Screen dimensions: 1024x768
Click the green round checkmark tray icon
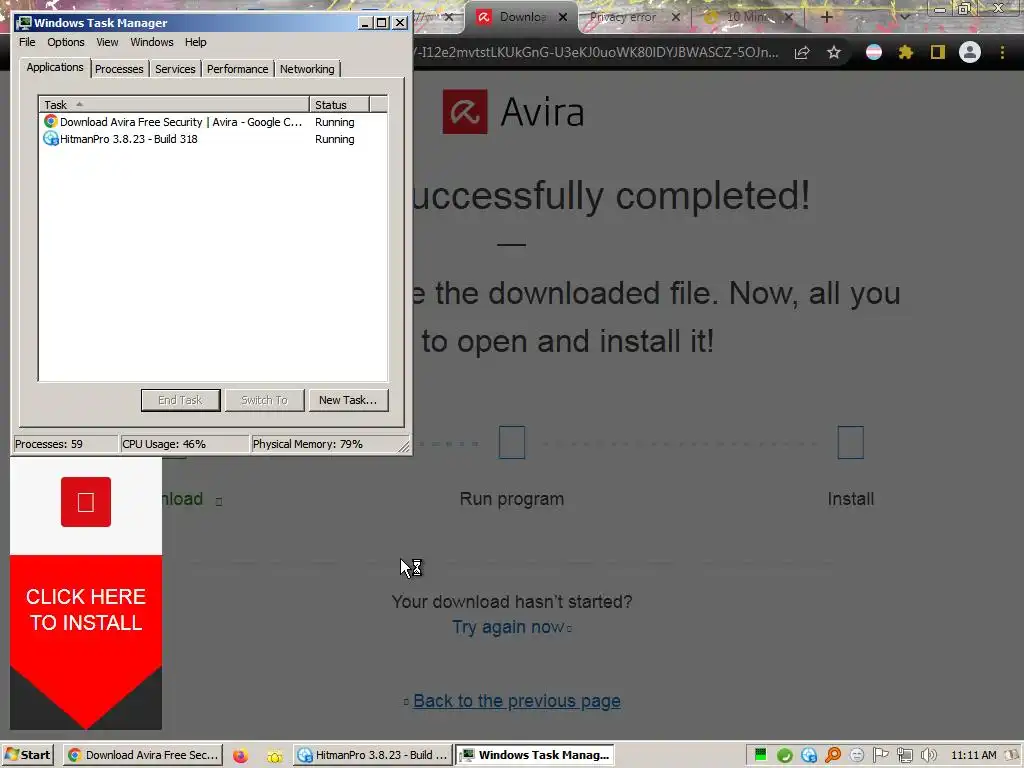[784, 756]
